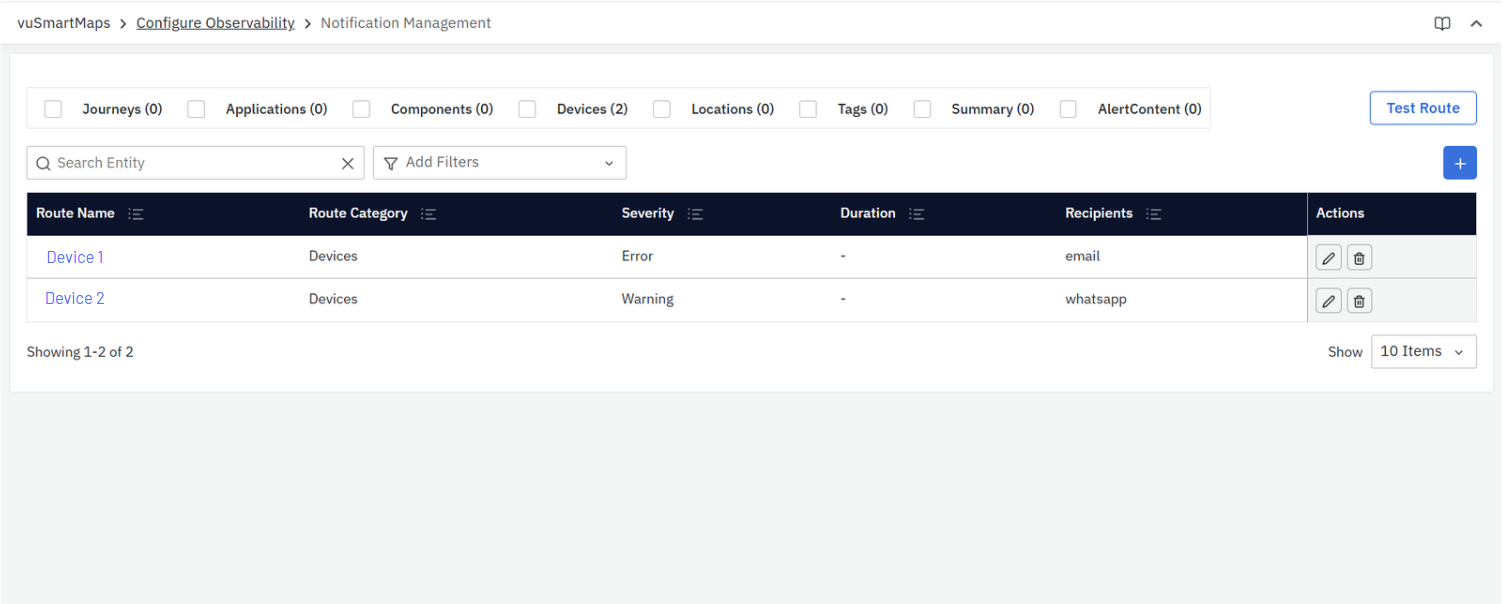Go to Configure Observability breadcrumb

215,23
